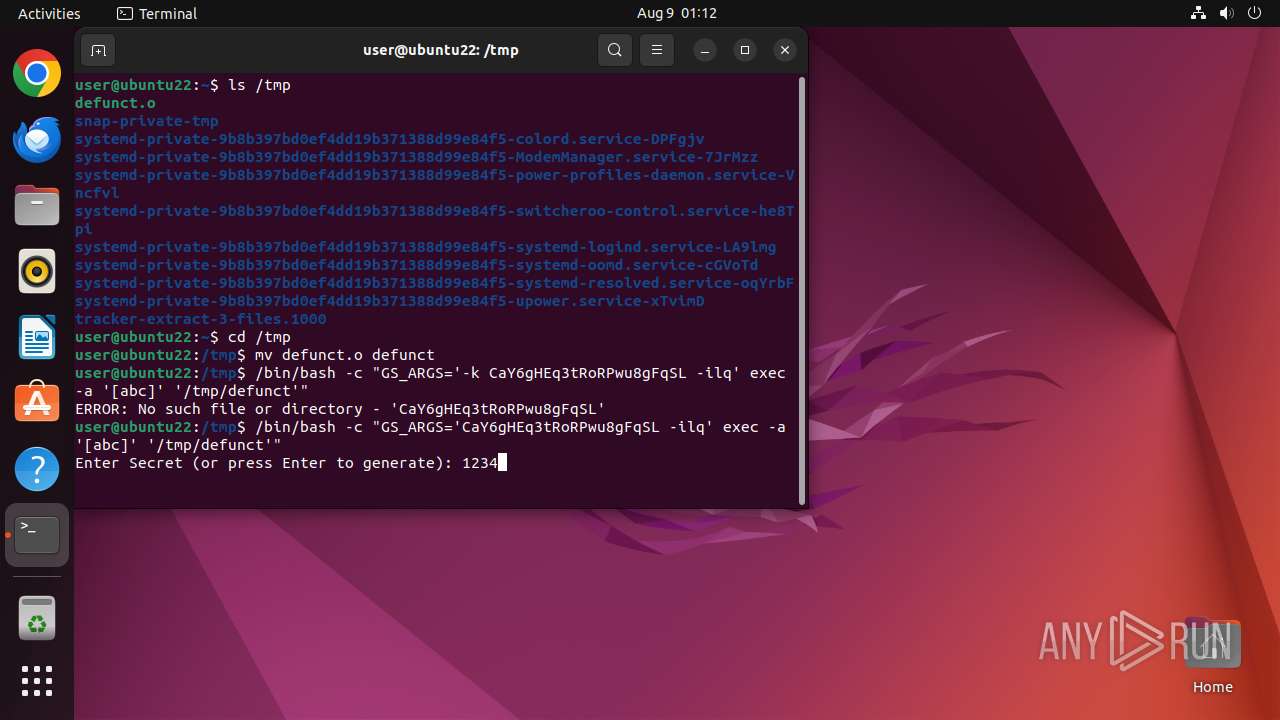This screenshot has width=1280, height=720.
Task: Open LibreOffice Writer from the dock
Action: [37, 337]
